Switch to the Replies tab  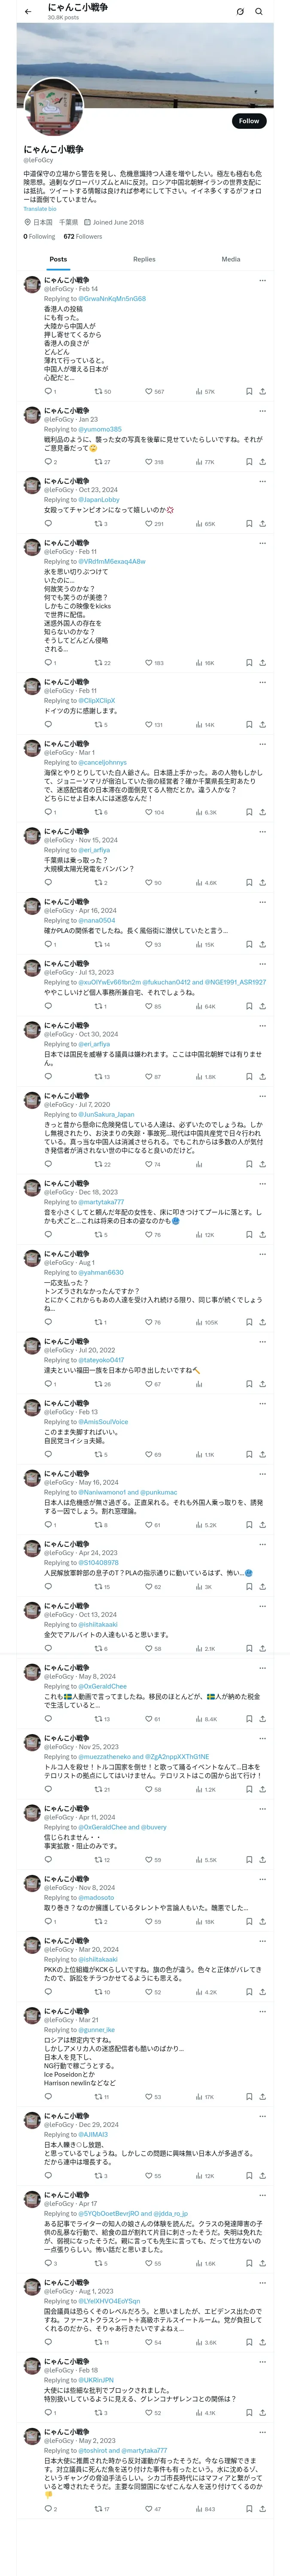pyautogui.click(x=144, y=259)
